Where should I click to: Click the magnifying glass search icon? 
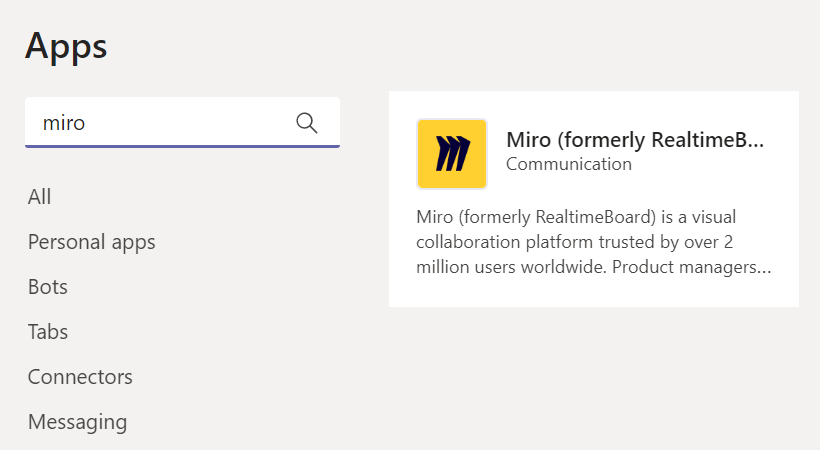307,123
